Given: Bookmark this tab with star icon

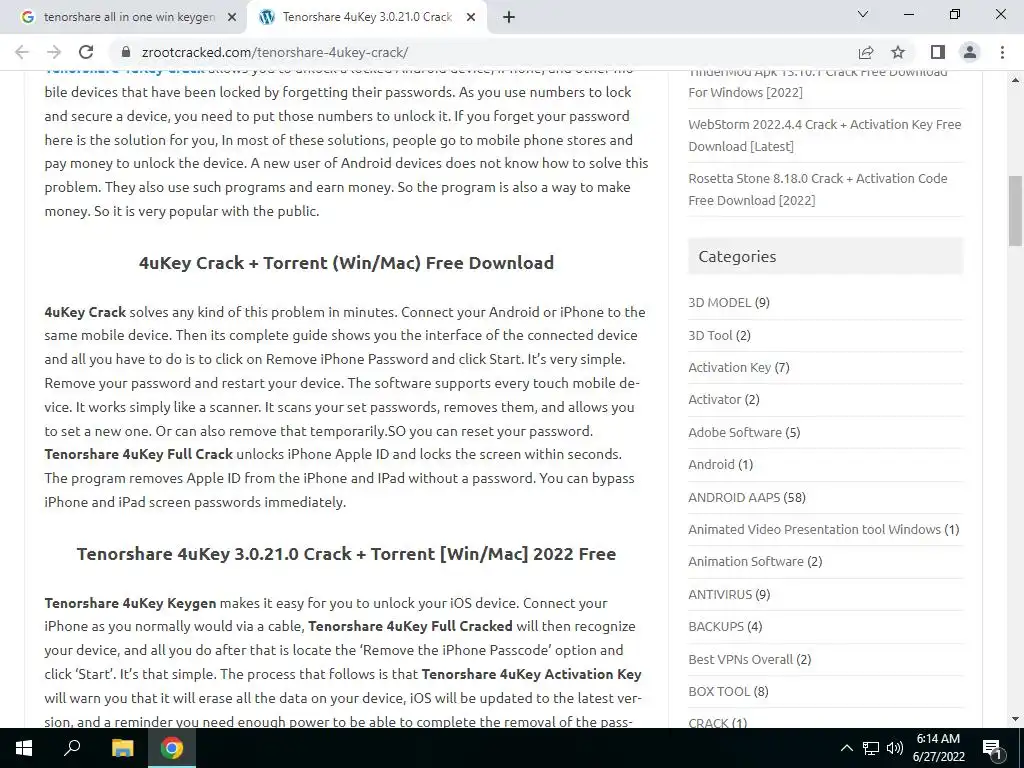Looking at the screenshot, I should pyautogui.click(x=899, y=52).
